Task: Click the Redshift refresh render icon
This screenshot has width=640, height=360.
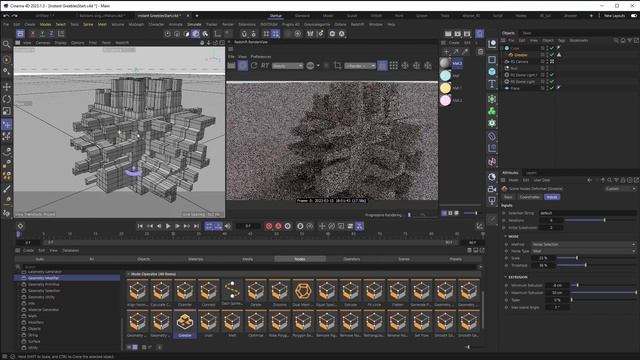Action: 254,65
